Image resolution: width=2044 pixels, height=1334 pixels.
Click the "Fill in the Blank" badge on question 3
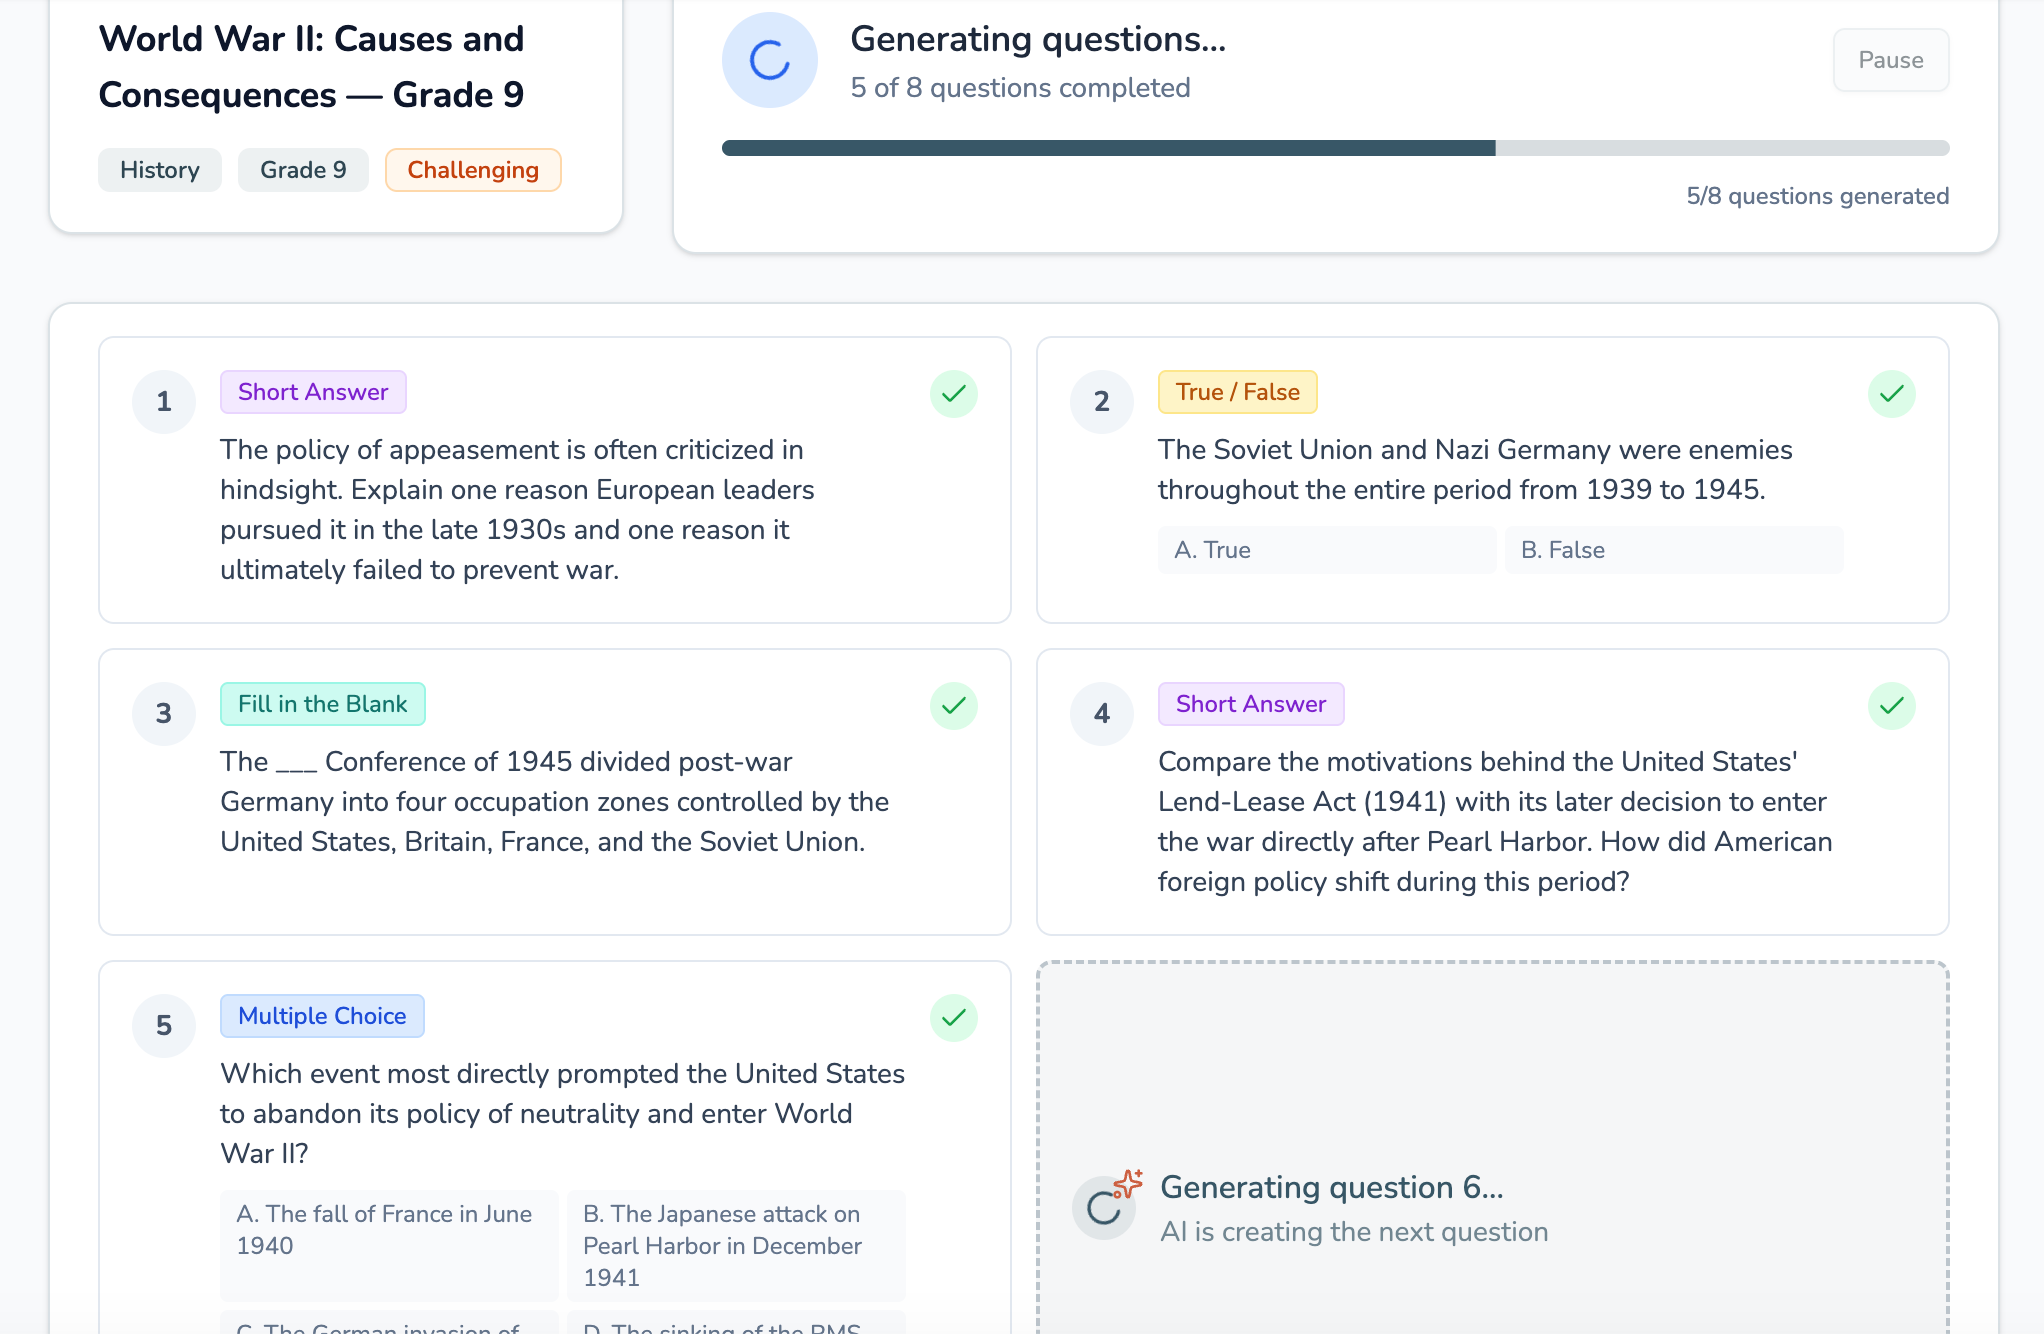322,703
